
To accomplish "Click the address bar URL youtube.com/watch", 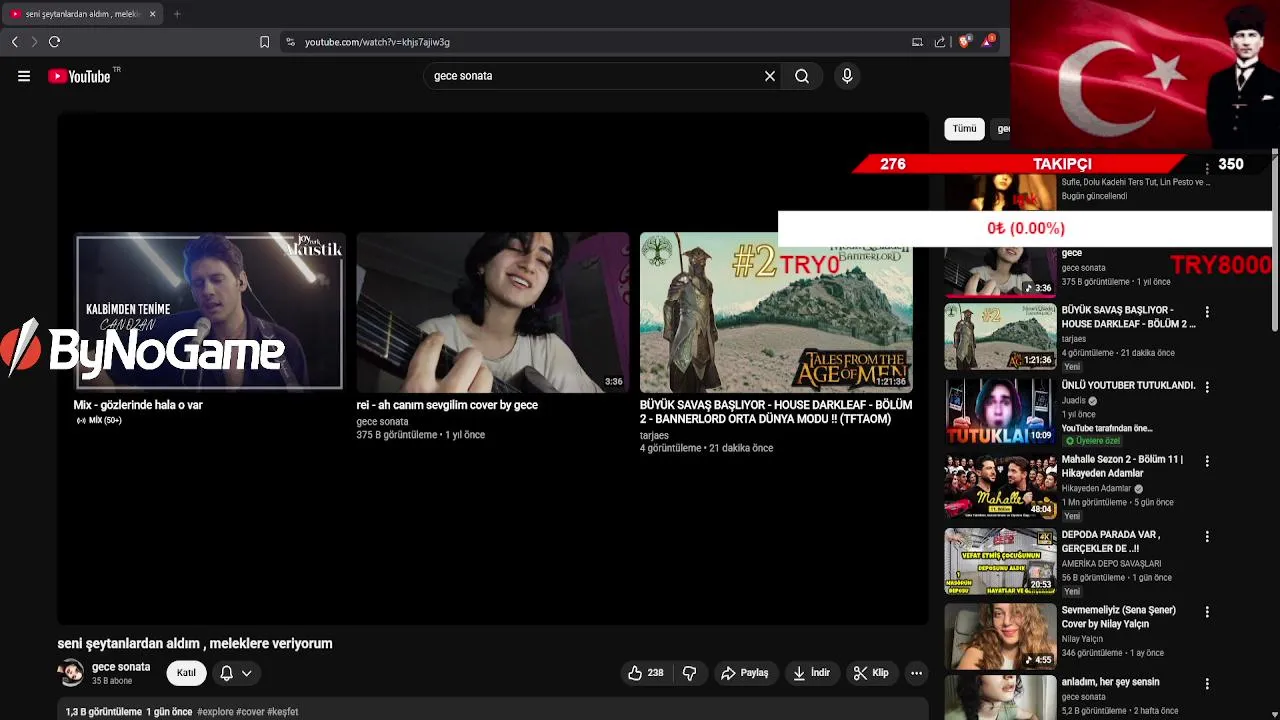I will pyautogui.click(x=377, y=42).
